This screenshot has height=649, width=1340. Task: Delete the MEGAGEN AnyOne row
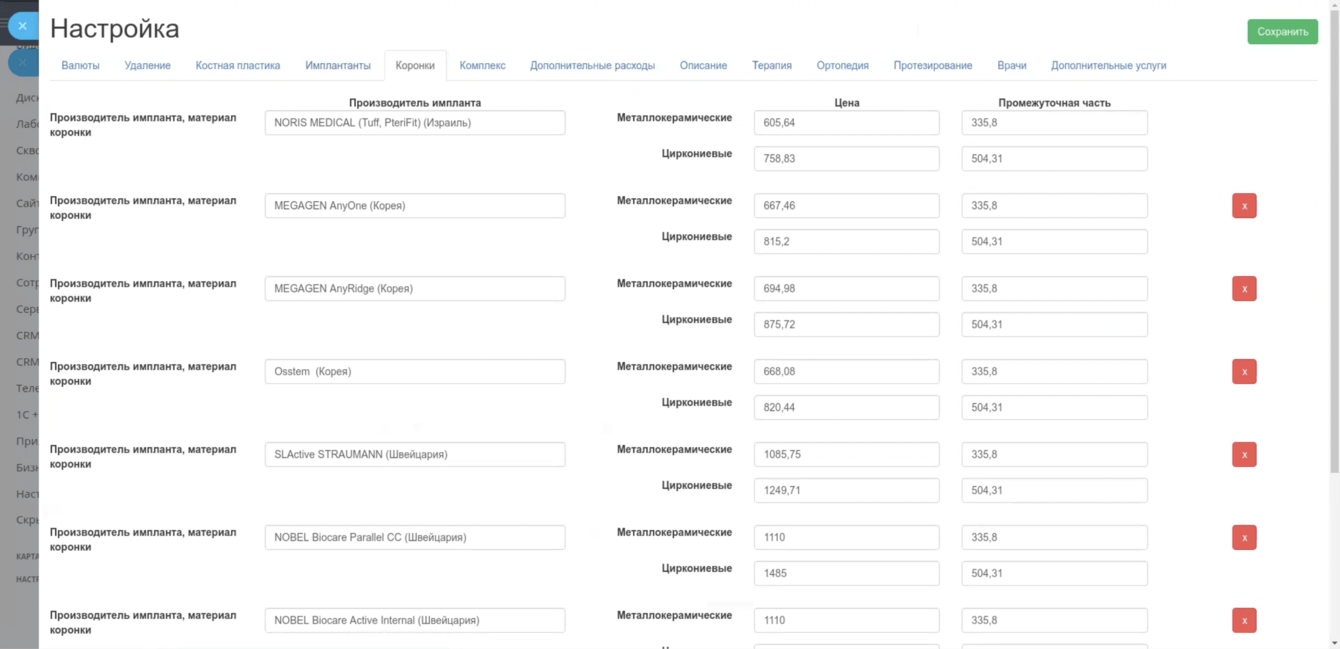pyautogui.click(x=1244, y=206)
